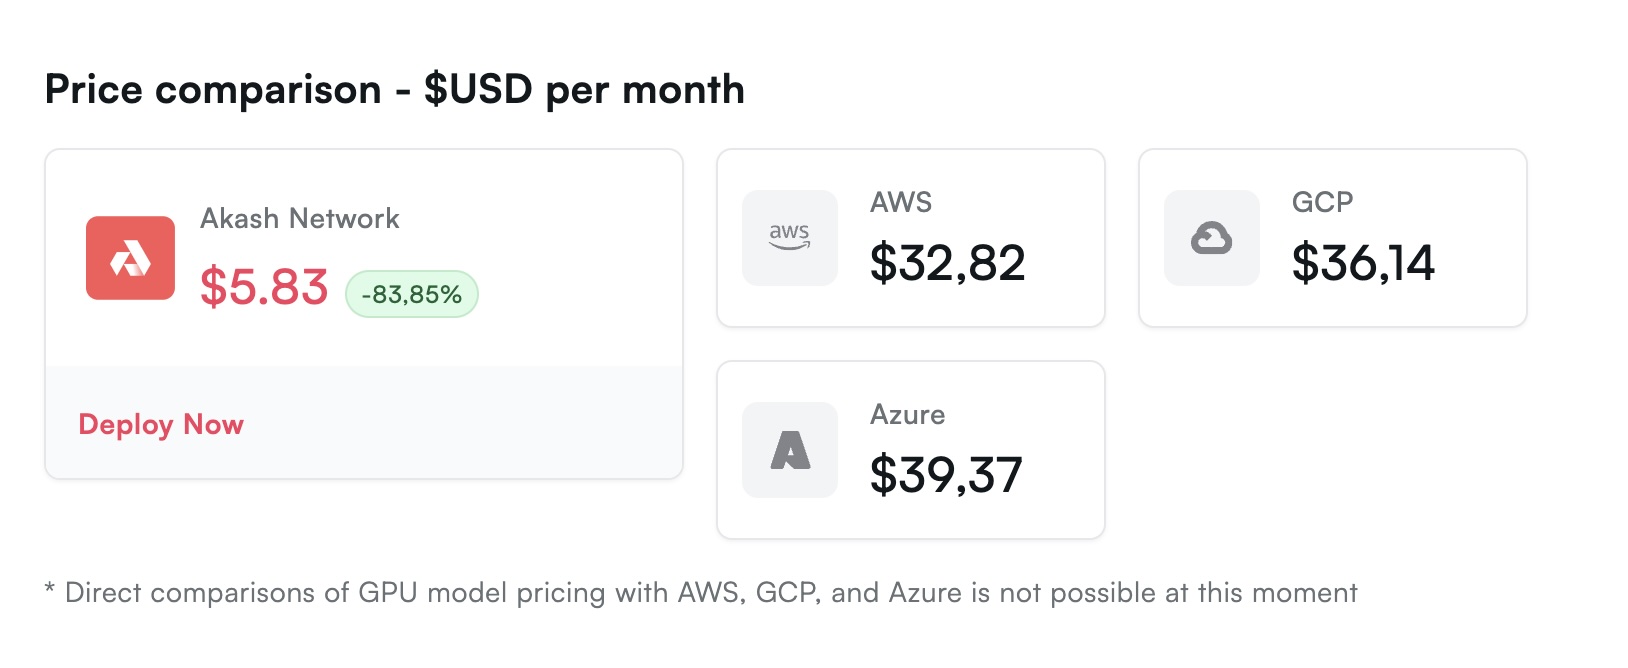Click the GCP price $36,14
The height and width of the screenshot is (668, 1628).
coord(1363,263)
